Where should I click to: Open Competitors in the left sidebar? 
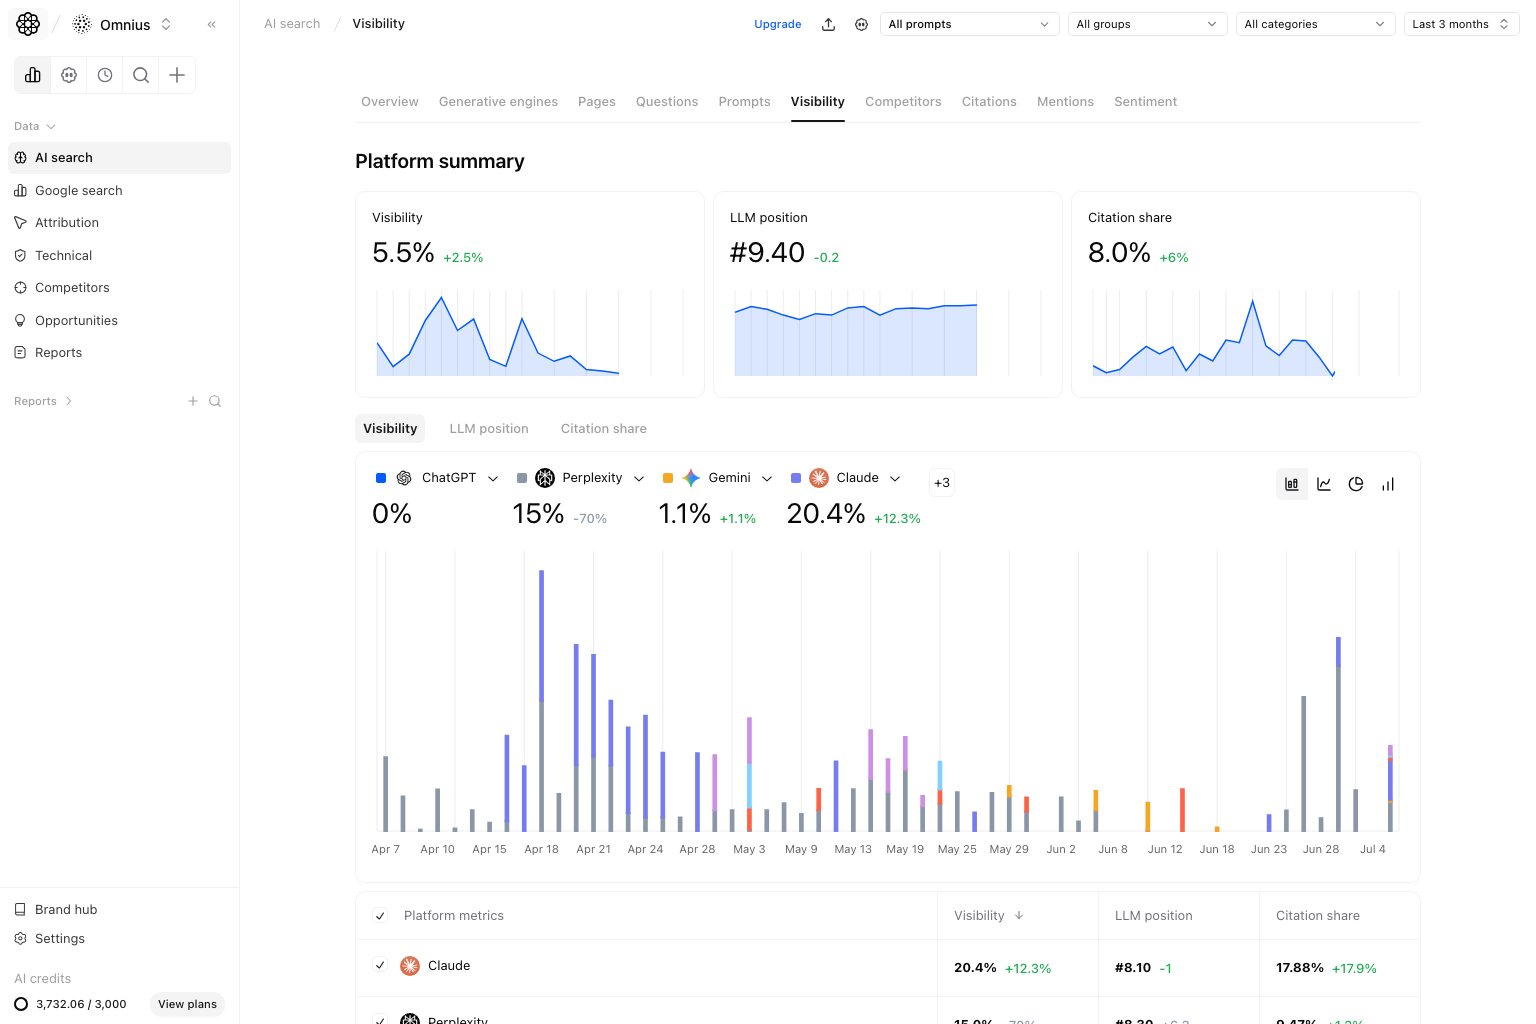coord(120,287)
